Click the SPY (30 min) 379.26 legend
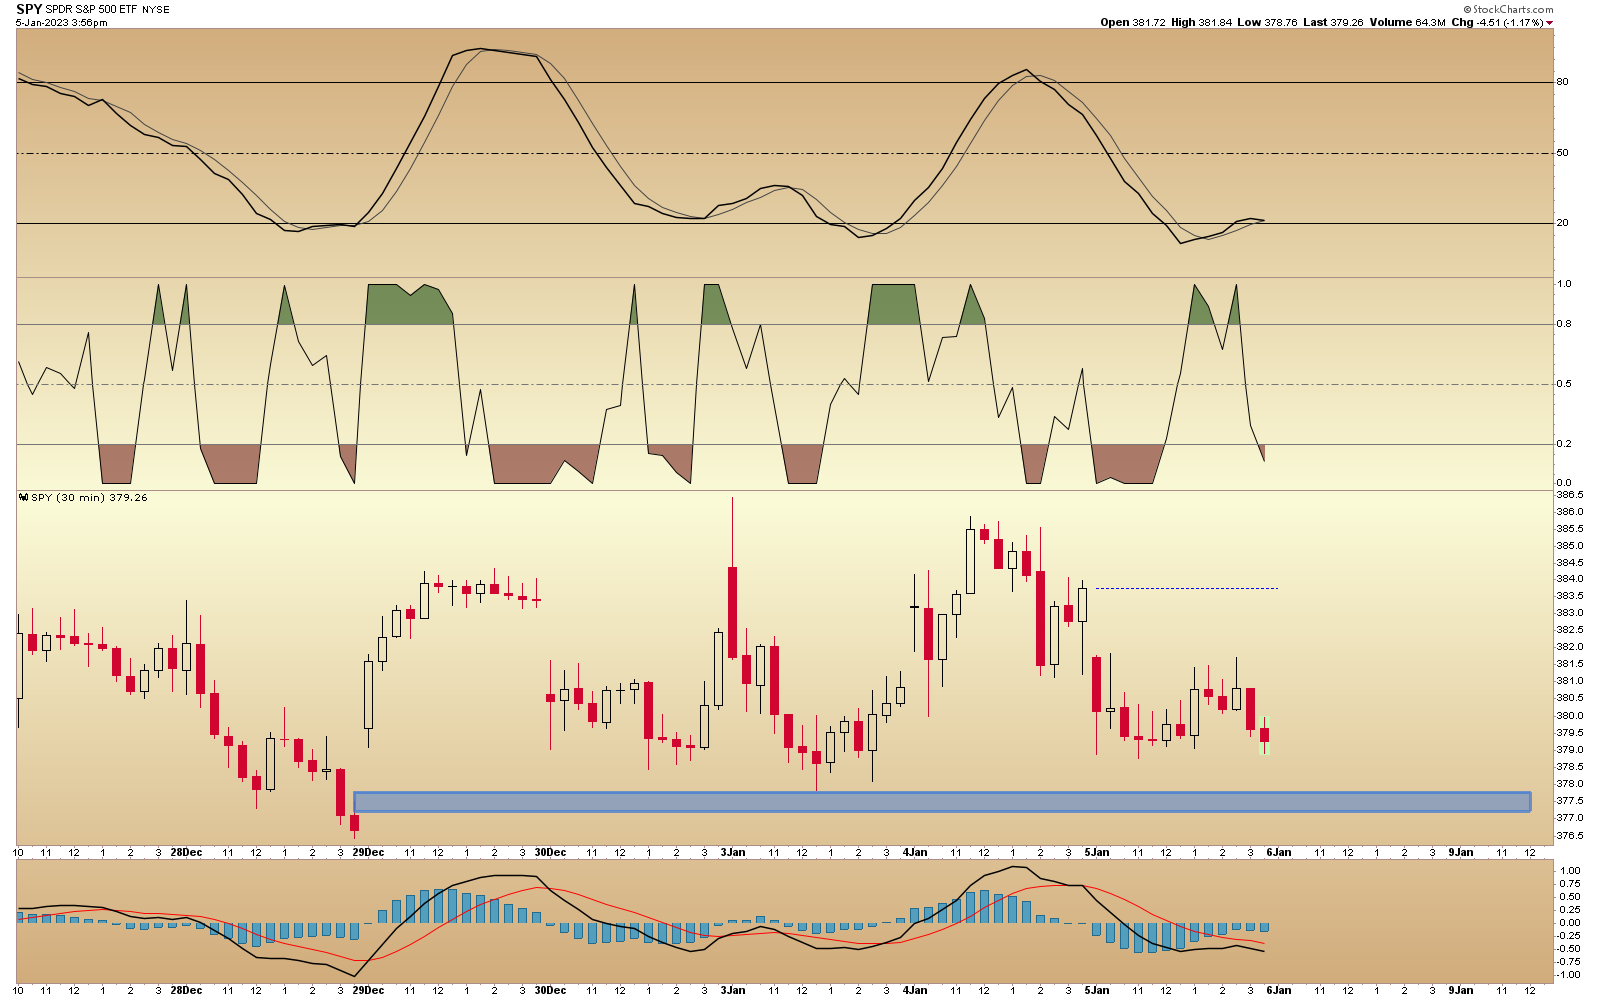Screen dimensions: 1600x1000 [x=89, y=497]
